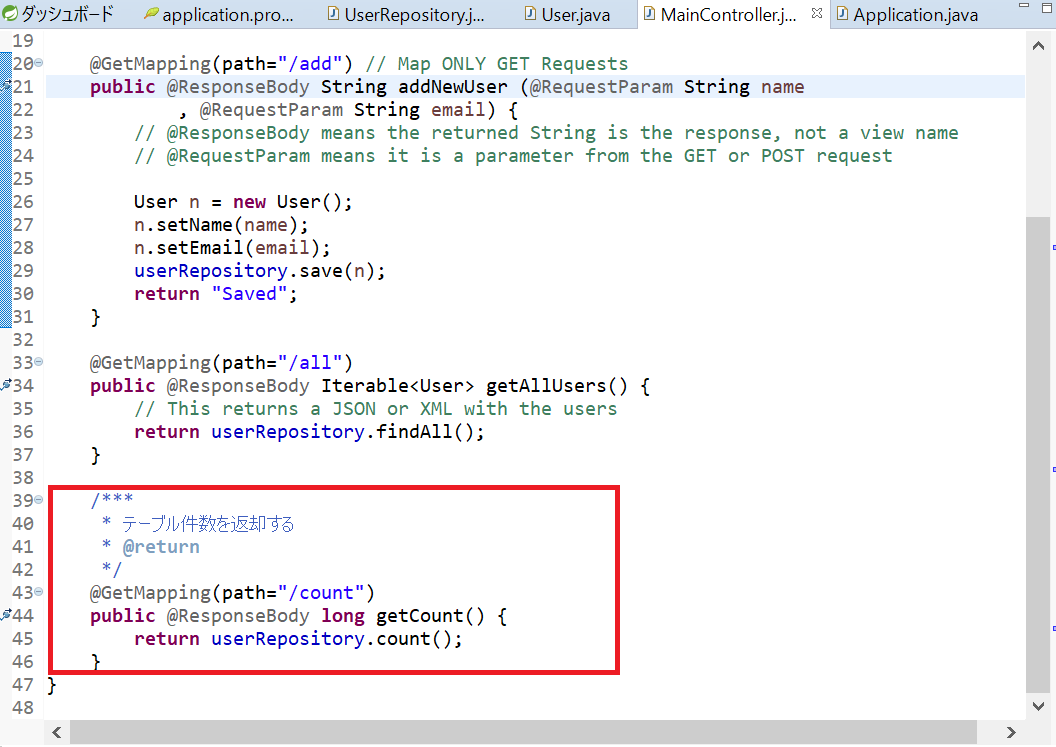The image size is (1056, 747).
Task: Close the MainController.java tab
Action: click(817, 14)
